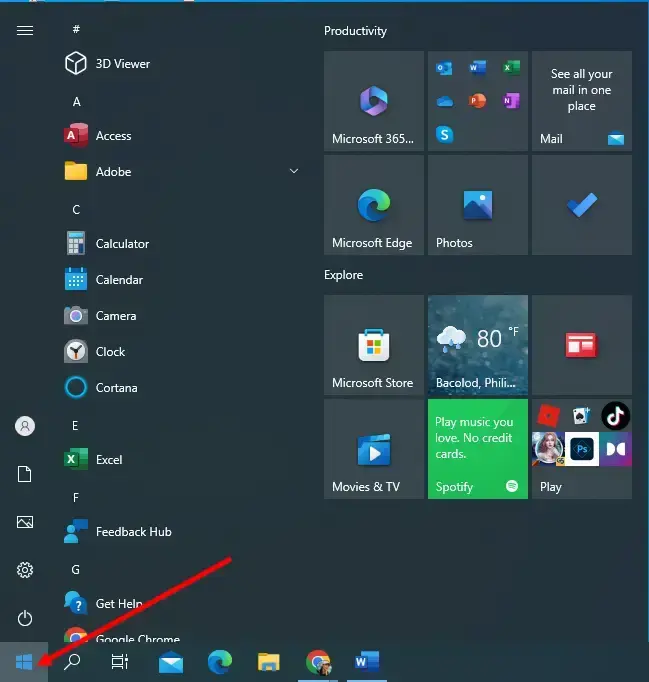This screenshot has height=682, width=649.
Task: Click the user account icon
Action: click(x=25, y=426)
